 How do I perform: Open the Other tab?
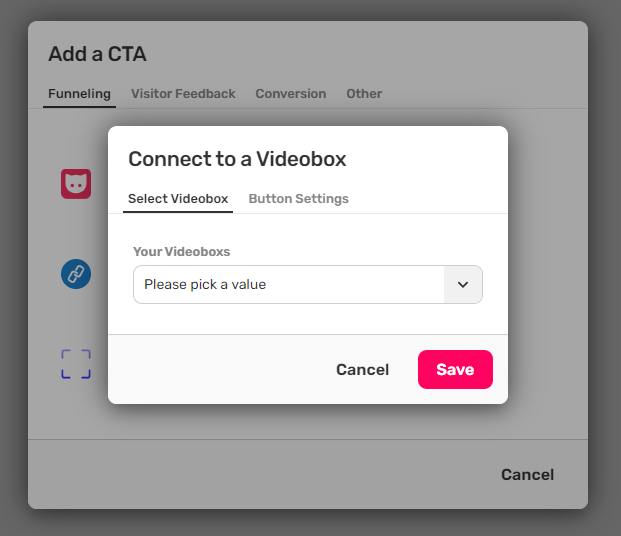(364, 94)
